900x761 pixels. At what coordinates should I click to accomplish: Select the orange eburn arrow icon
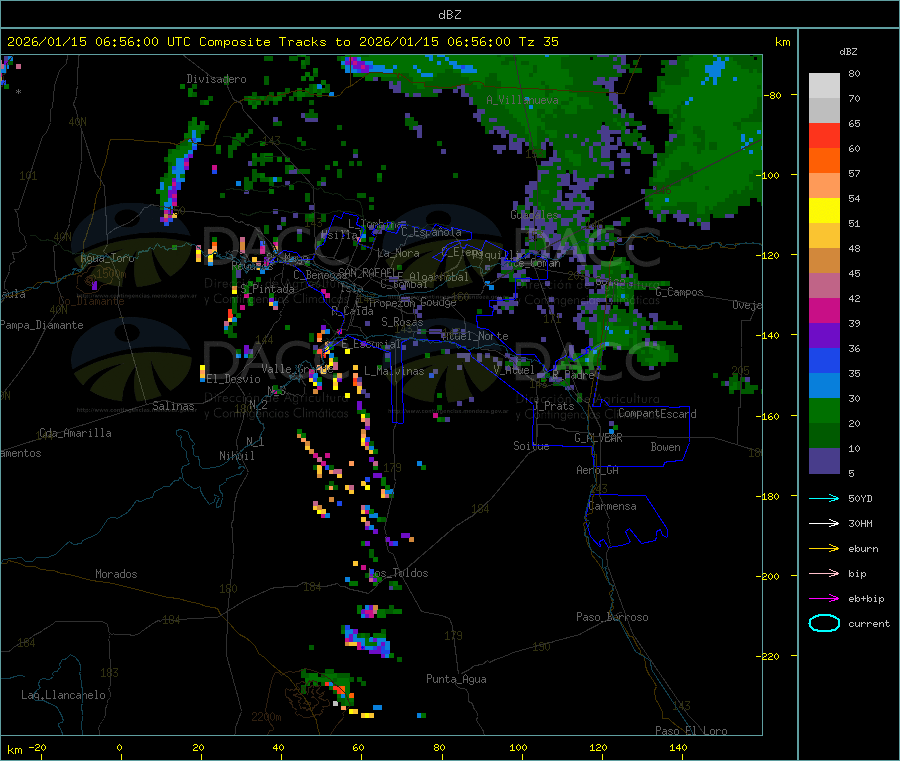point(824,548)
